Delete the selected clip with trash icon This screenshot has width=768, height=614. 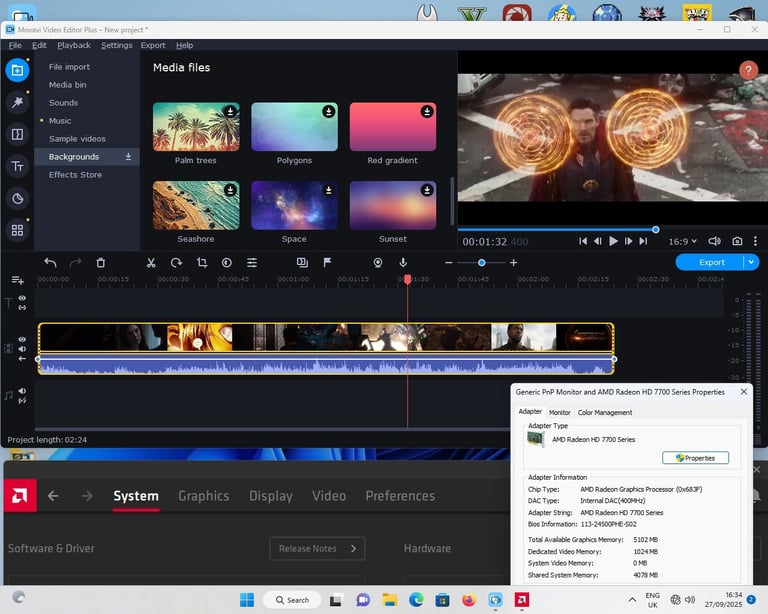(x=101, y=262)
